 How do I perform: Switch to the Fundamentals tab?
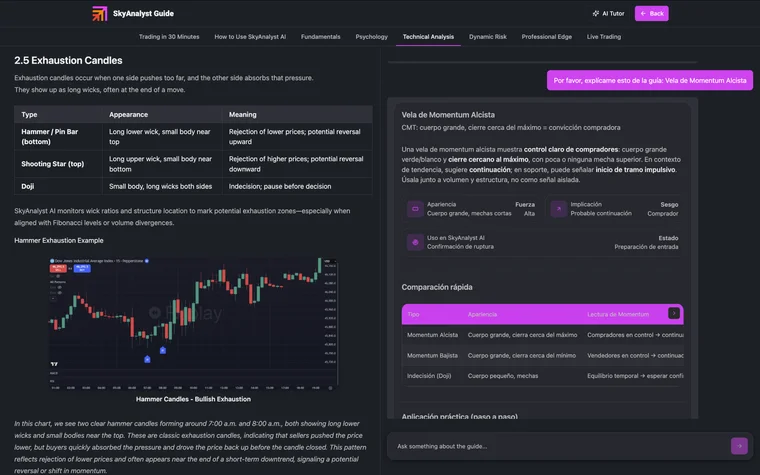click(320, 37)
